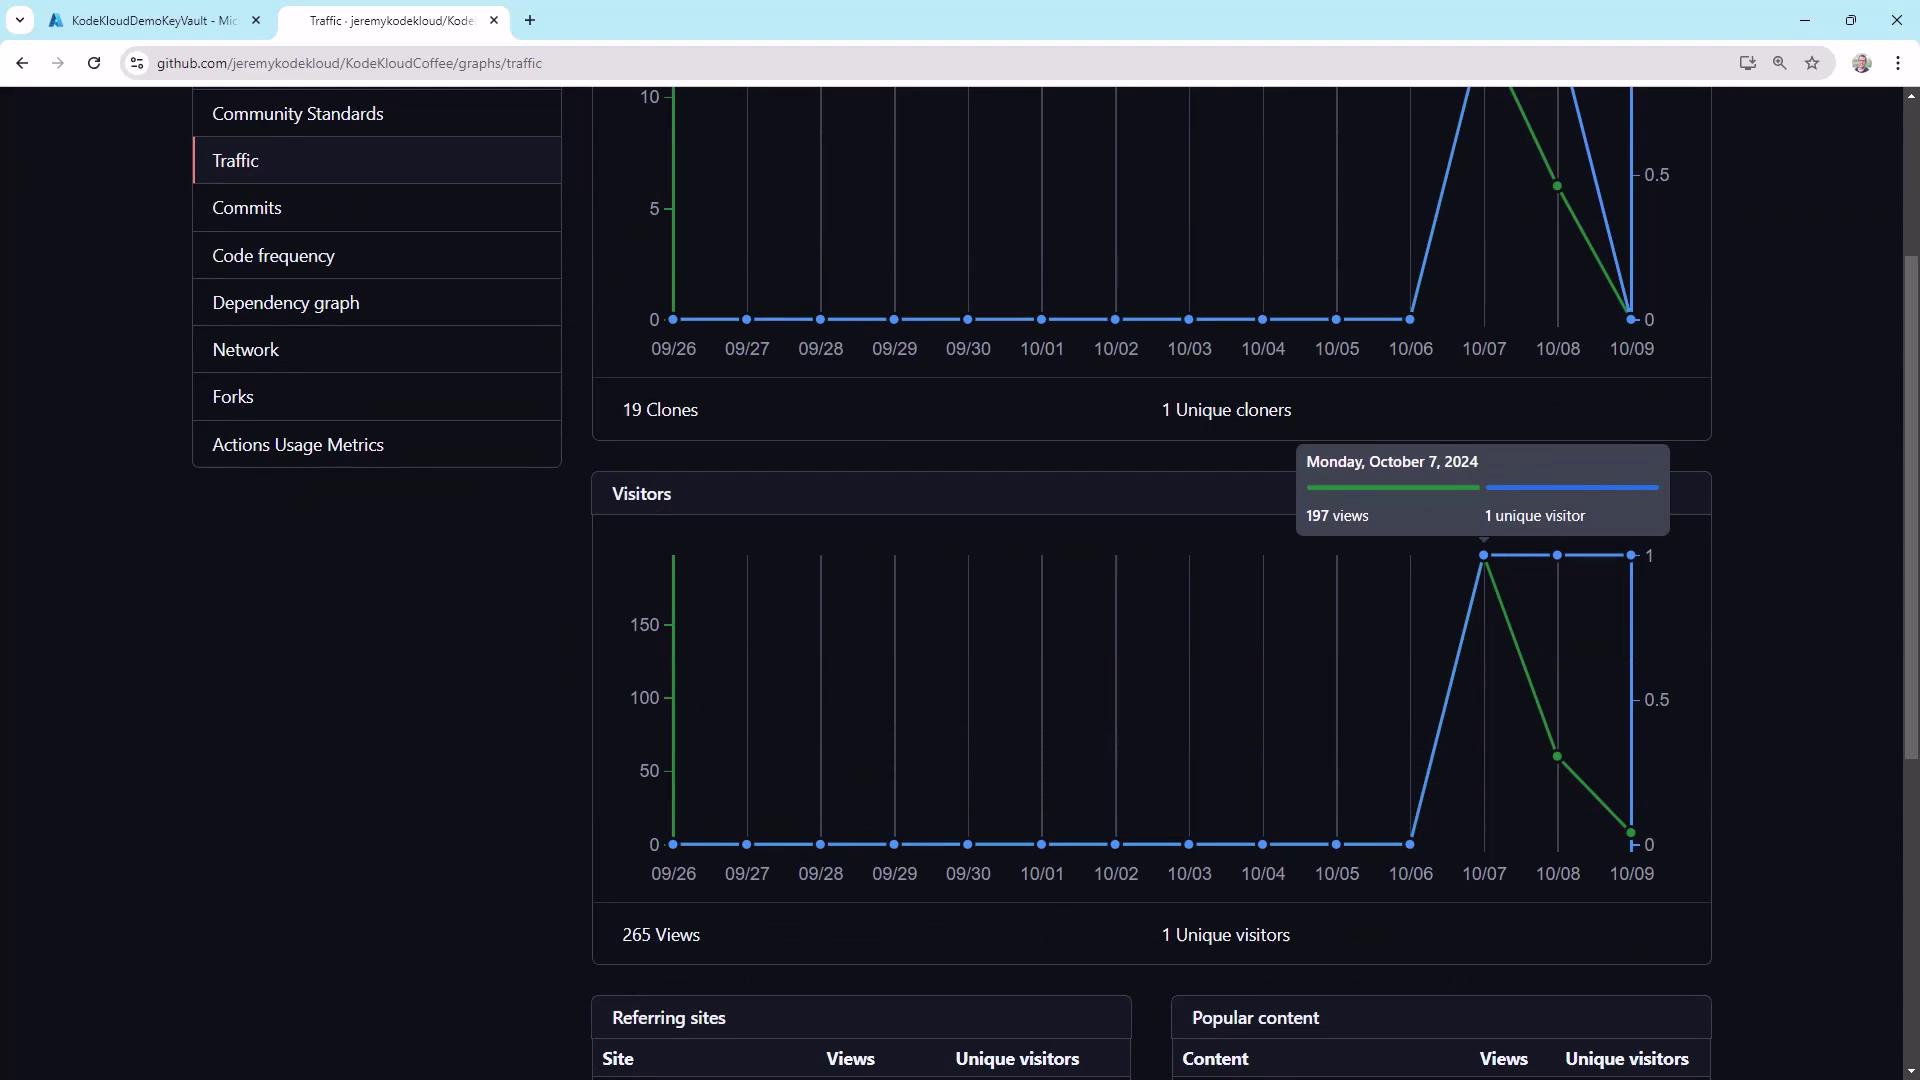Click the install app icon in address bar

tap(1747, 63)
